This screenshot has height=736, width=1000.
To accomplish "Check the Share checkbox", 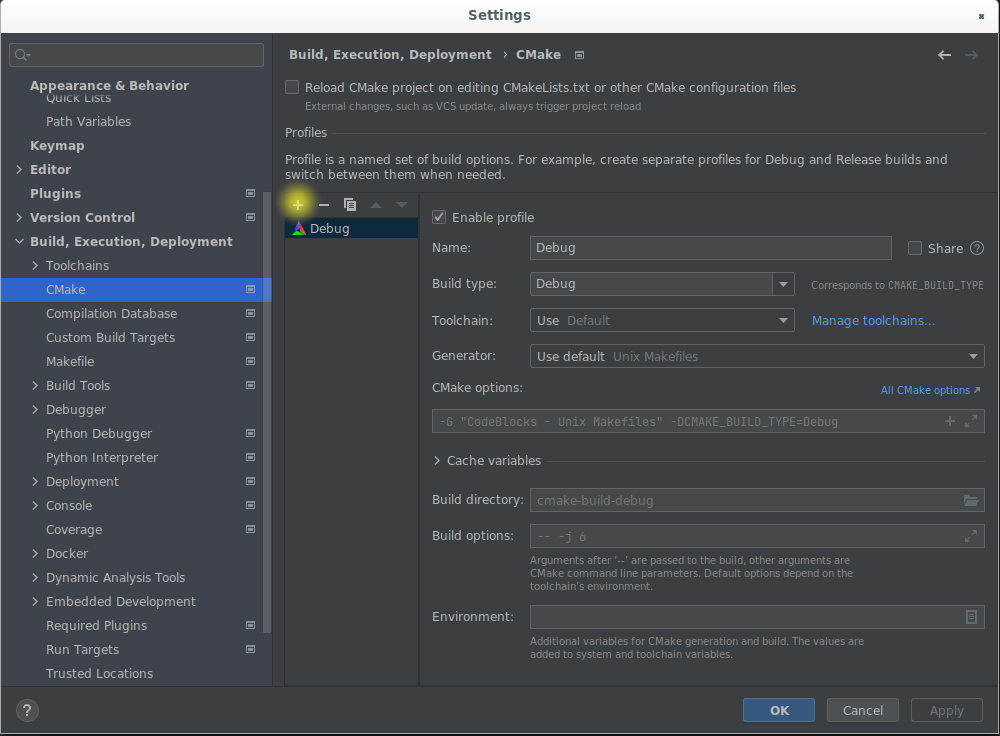I will point(915,249).
